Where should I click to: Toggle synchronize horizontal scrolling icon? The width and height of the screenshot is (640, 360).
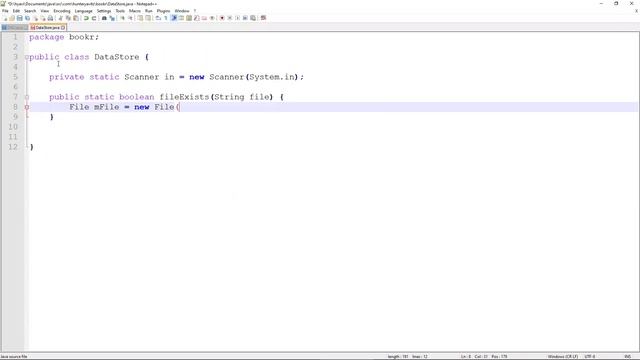pos(148,18)
